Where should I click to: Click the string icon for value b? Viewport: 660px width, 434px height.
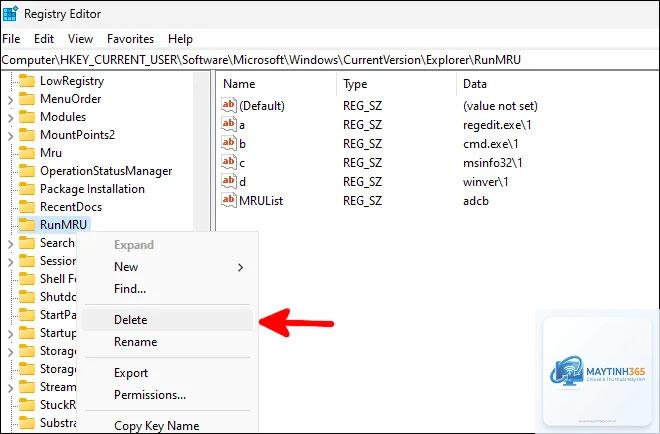tap(229, 143)
